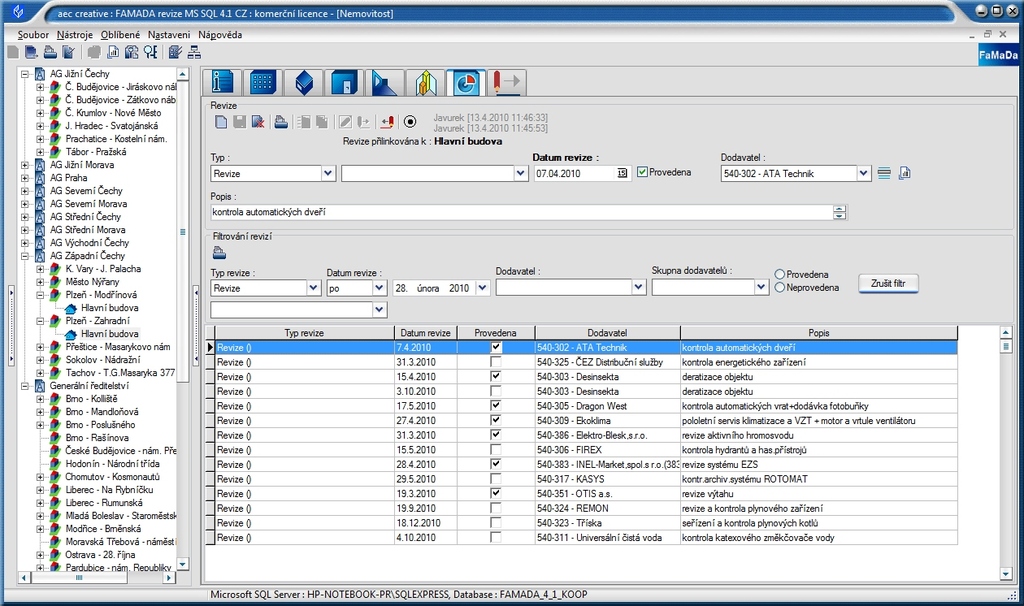Image resolution: width=1024 pixels, height=606 pixels.
Task: Open the Nastavení menu
Action: click(x=169, y=35)
